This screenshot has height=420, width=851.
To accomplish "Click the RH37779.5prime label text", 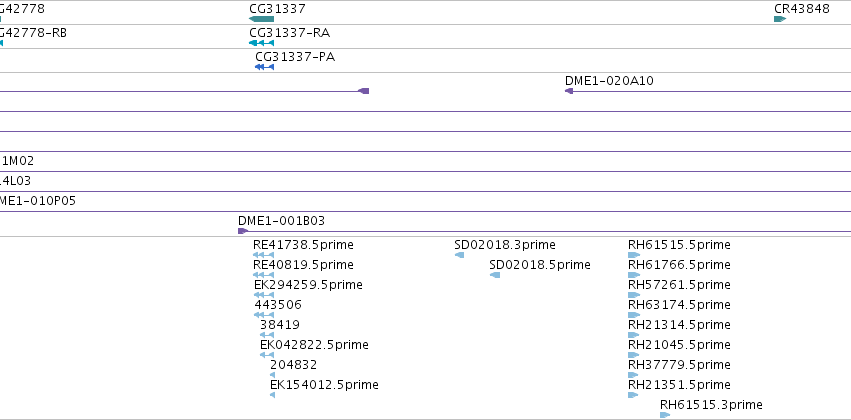I will (x=679, y=365).
